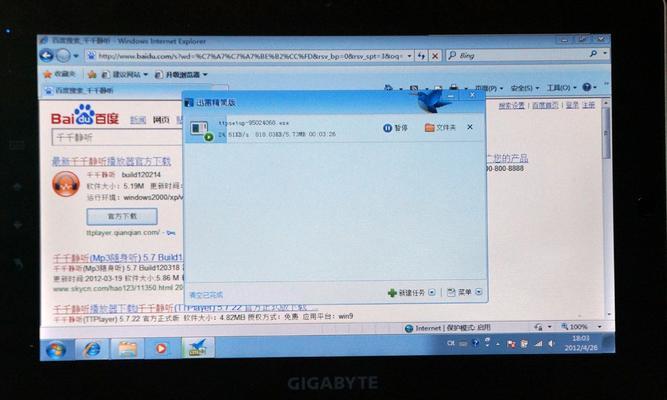
Task: Click the add to favorites bar star icon
Action: [91, 74]
